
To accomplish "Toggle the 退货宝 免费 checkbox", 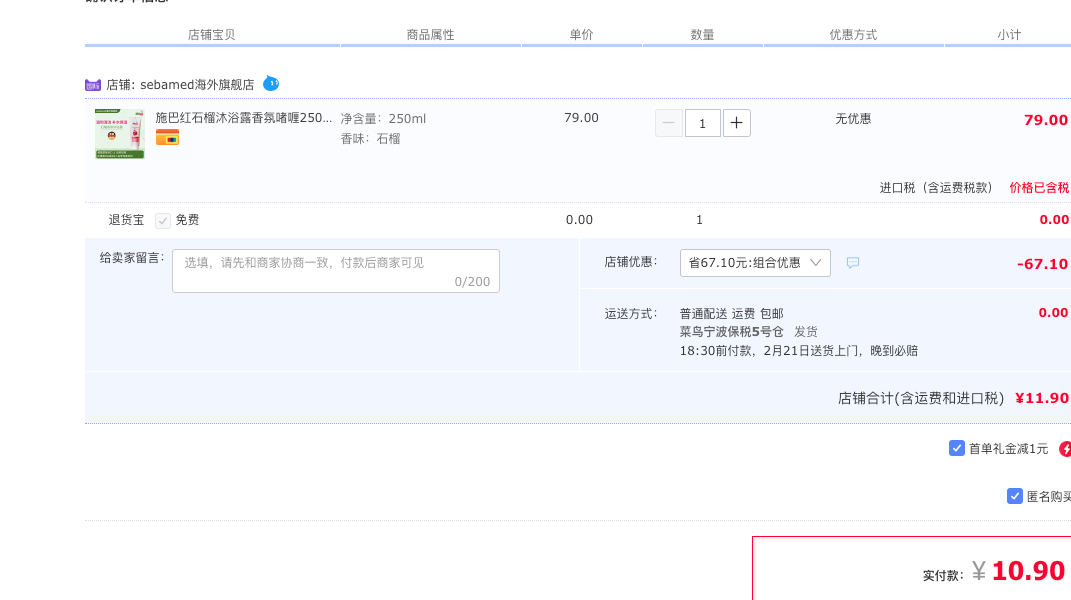I will click(x=163, y=221).
